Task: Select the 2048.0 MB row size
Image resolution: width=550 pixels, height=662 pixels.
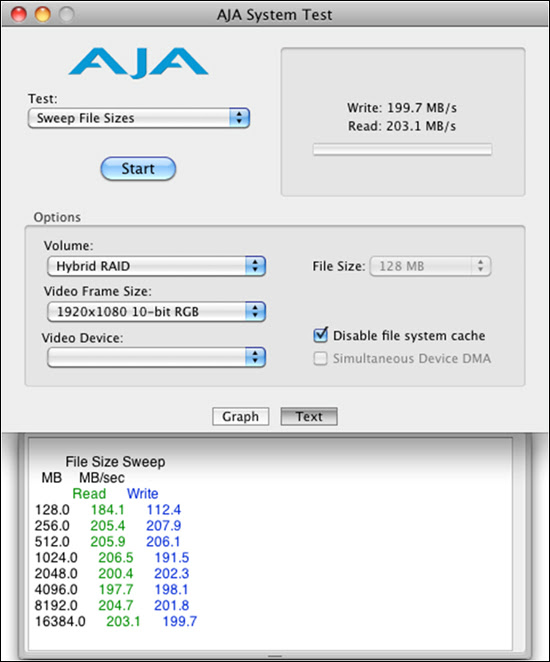Action: pyautogui.click(x=56, y=574)
